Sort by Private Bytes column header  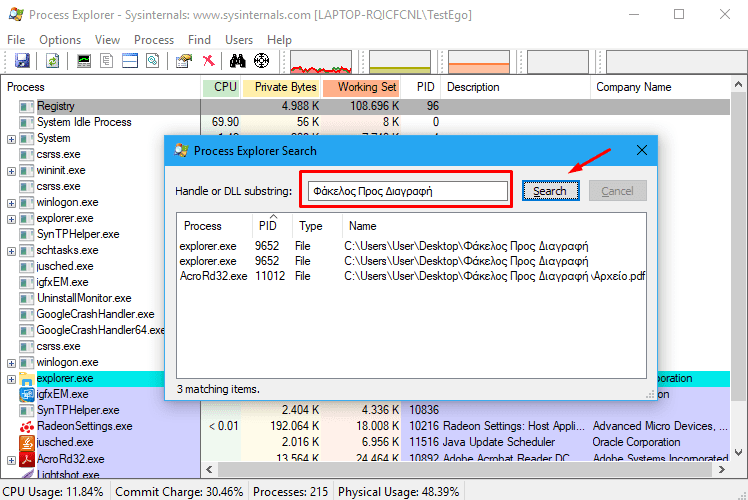[x=281, y=87]
